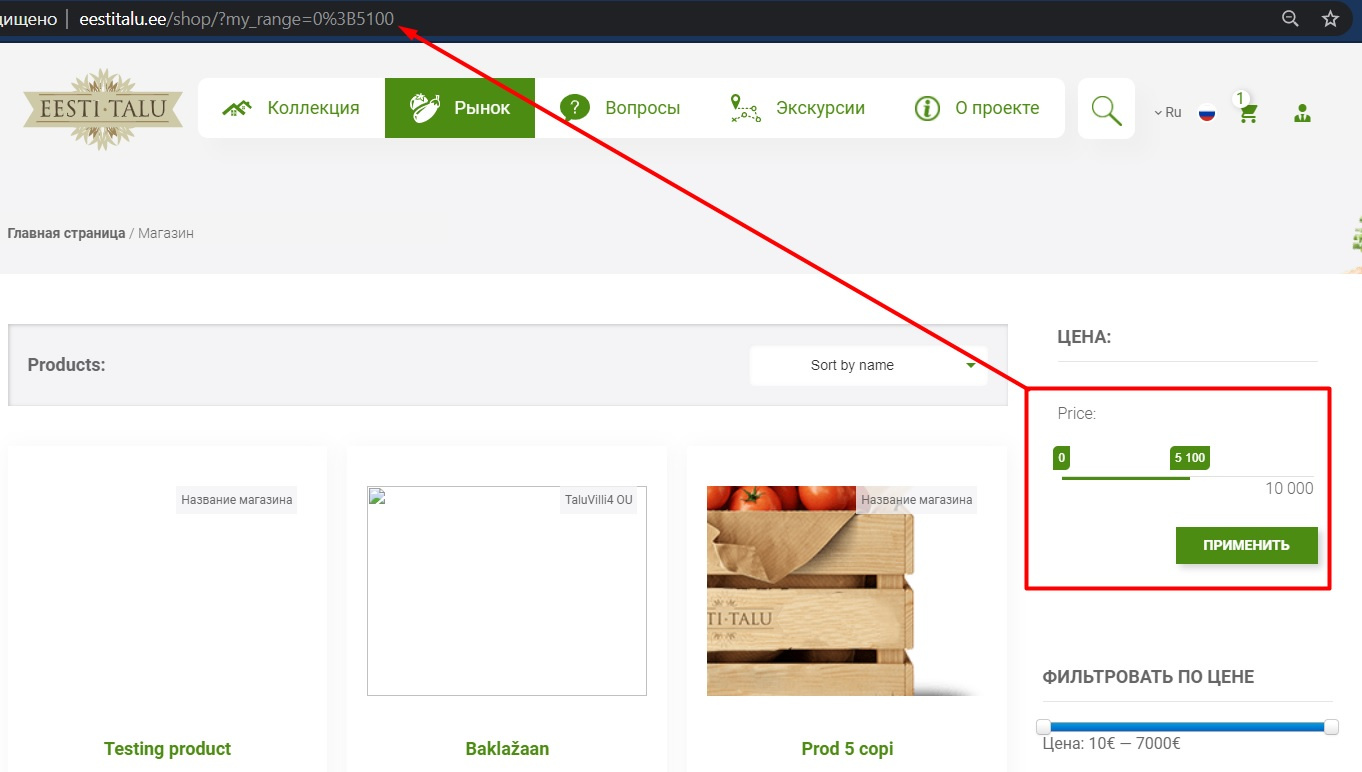Open the Рынок market tab

[x=460, y=108]
